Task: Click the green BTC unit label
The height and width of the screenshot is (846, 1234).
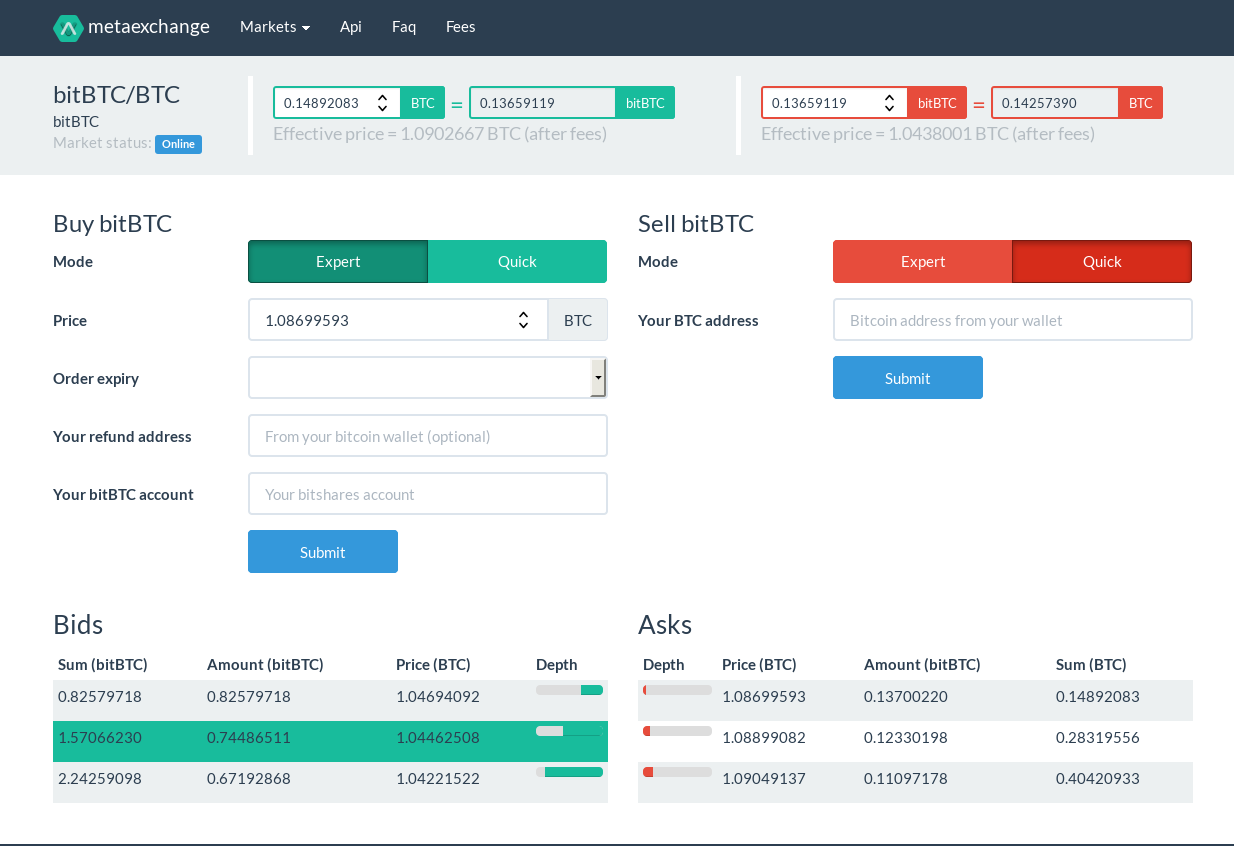Action: coord(423,103)
